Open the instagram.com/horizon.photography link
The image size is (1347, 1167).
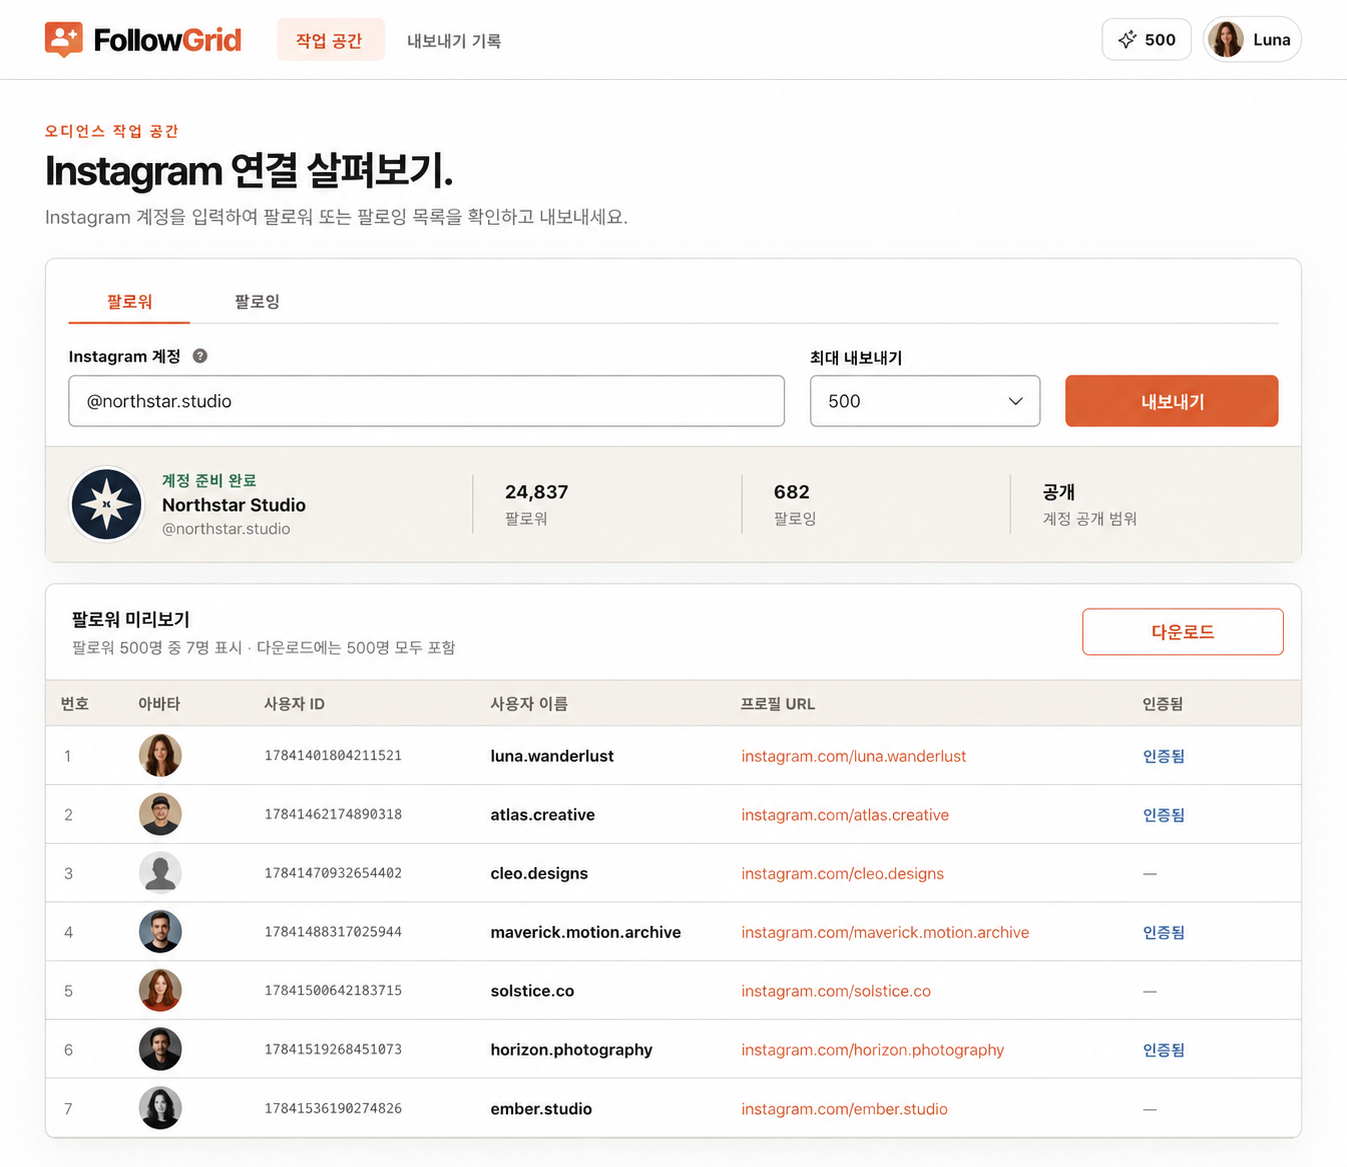(872, 1050)
